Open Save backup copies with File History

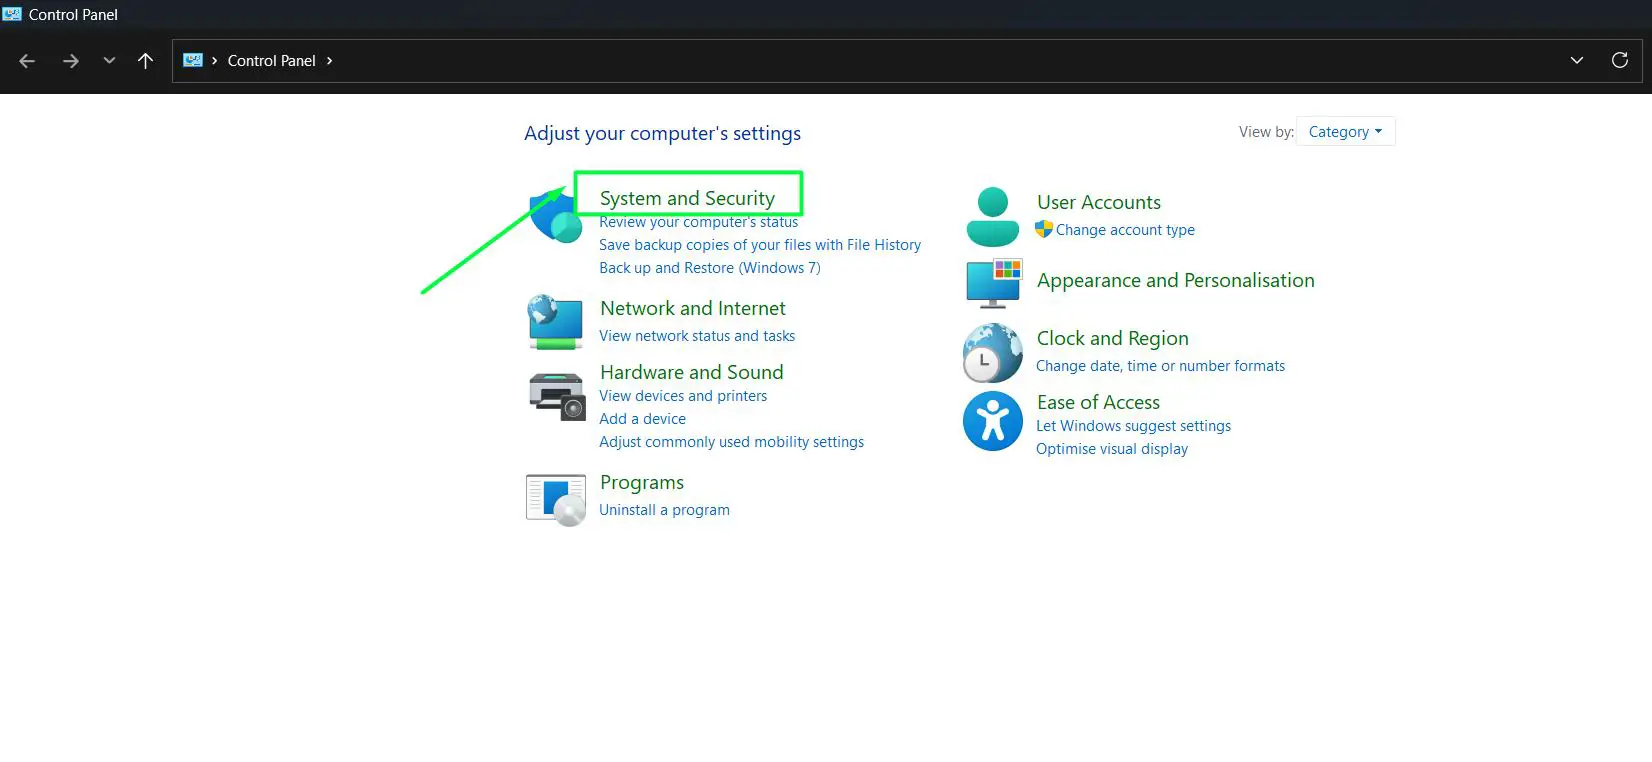(x=760, y=245)
